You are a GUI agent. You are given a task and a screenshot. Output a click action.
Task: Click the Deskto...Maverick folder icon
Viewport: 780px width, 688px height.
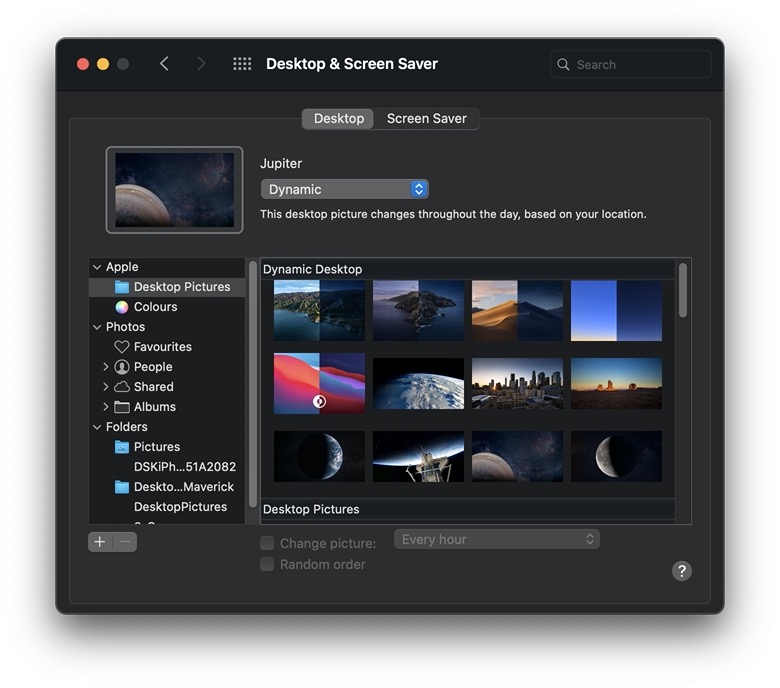pos(122,487)
